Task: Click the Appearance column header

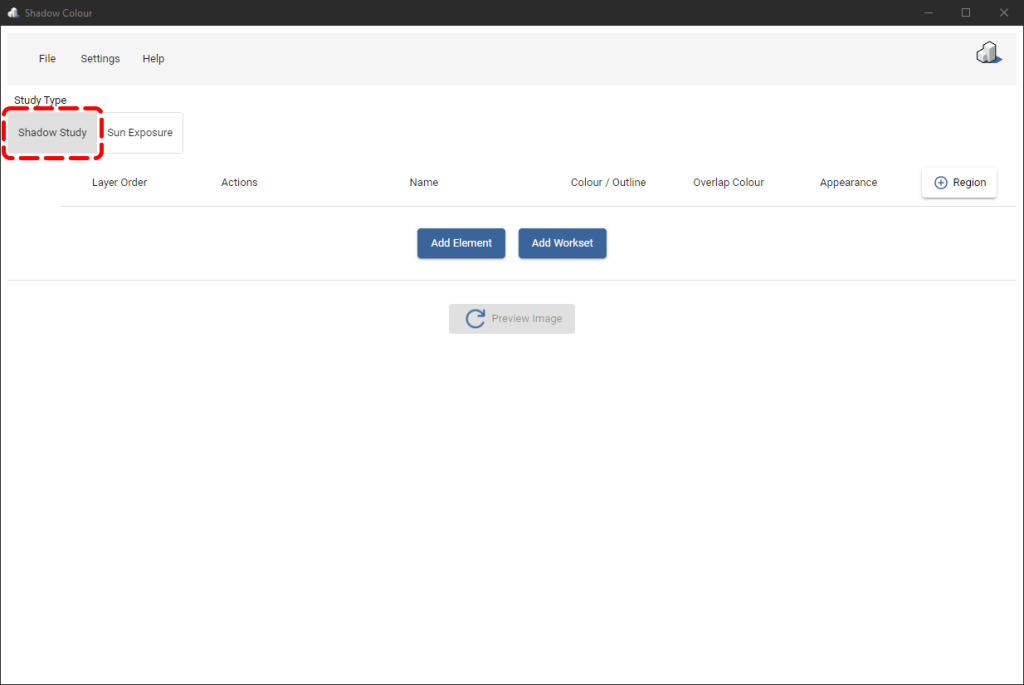Action: (x=848, y=182)
